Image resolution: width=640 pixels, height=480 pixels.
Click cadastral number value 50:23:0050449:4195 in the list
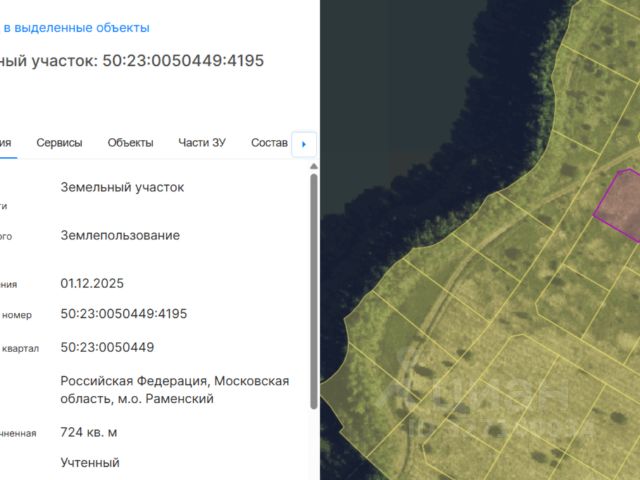pos(124,314)
